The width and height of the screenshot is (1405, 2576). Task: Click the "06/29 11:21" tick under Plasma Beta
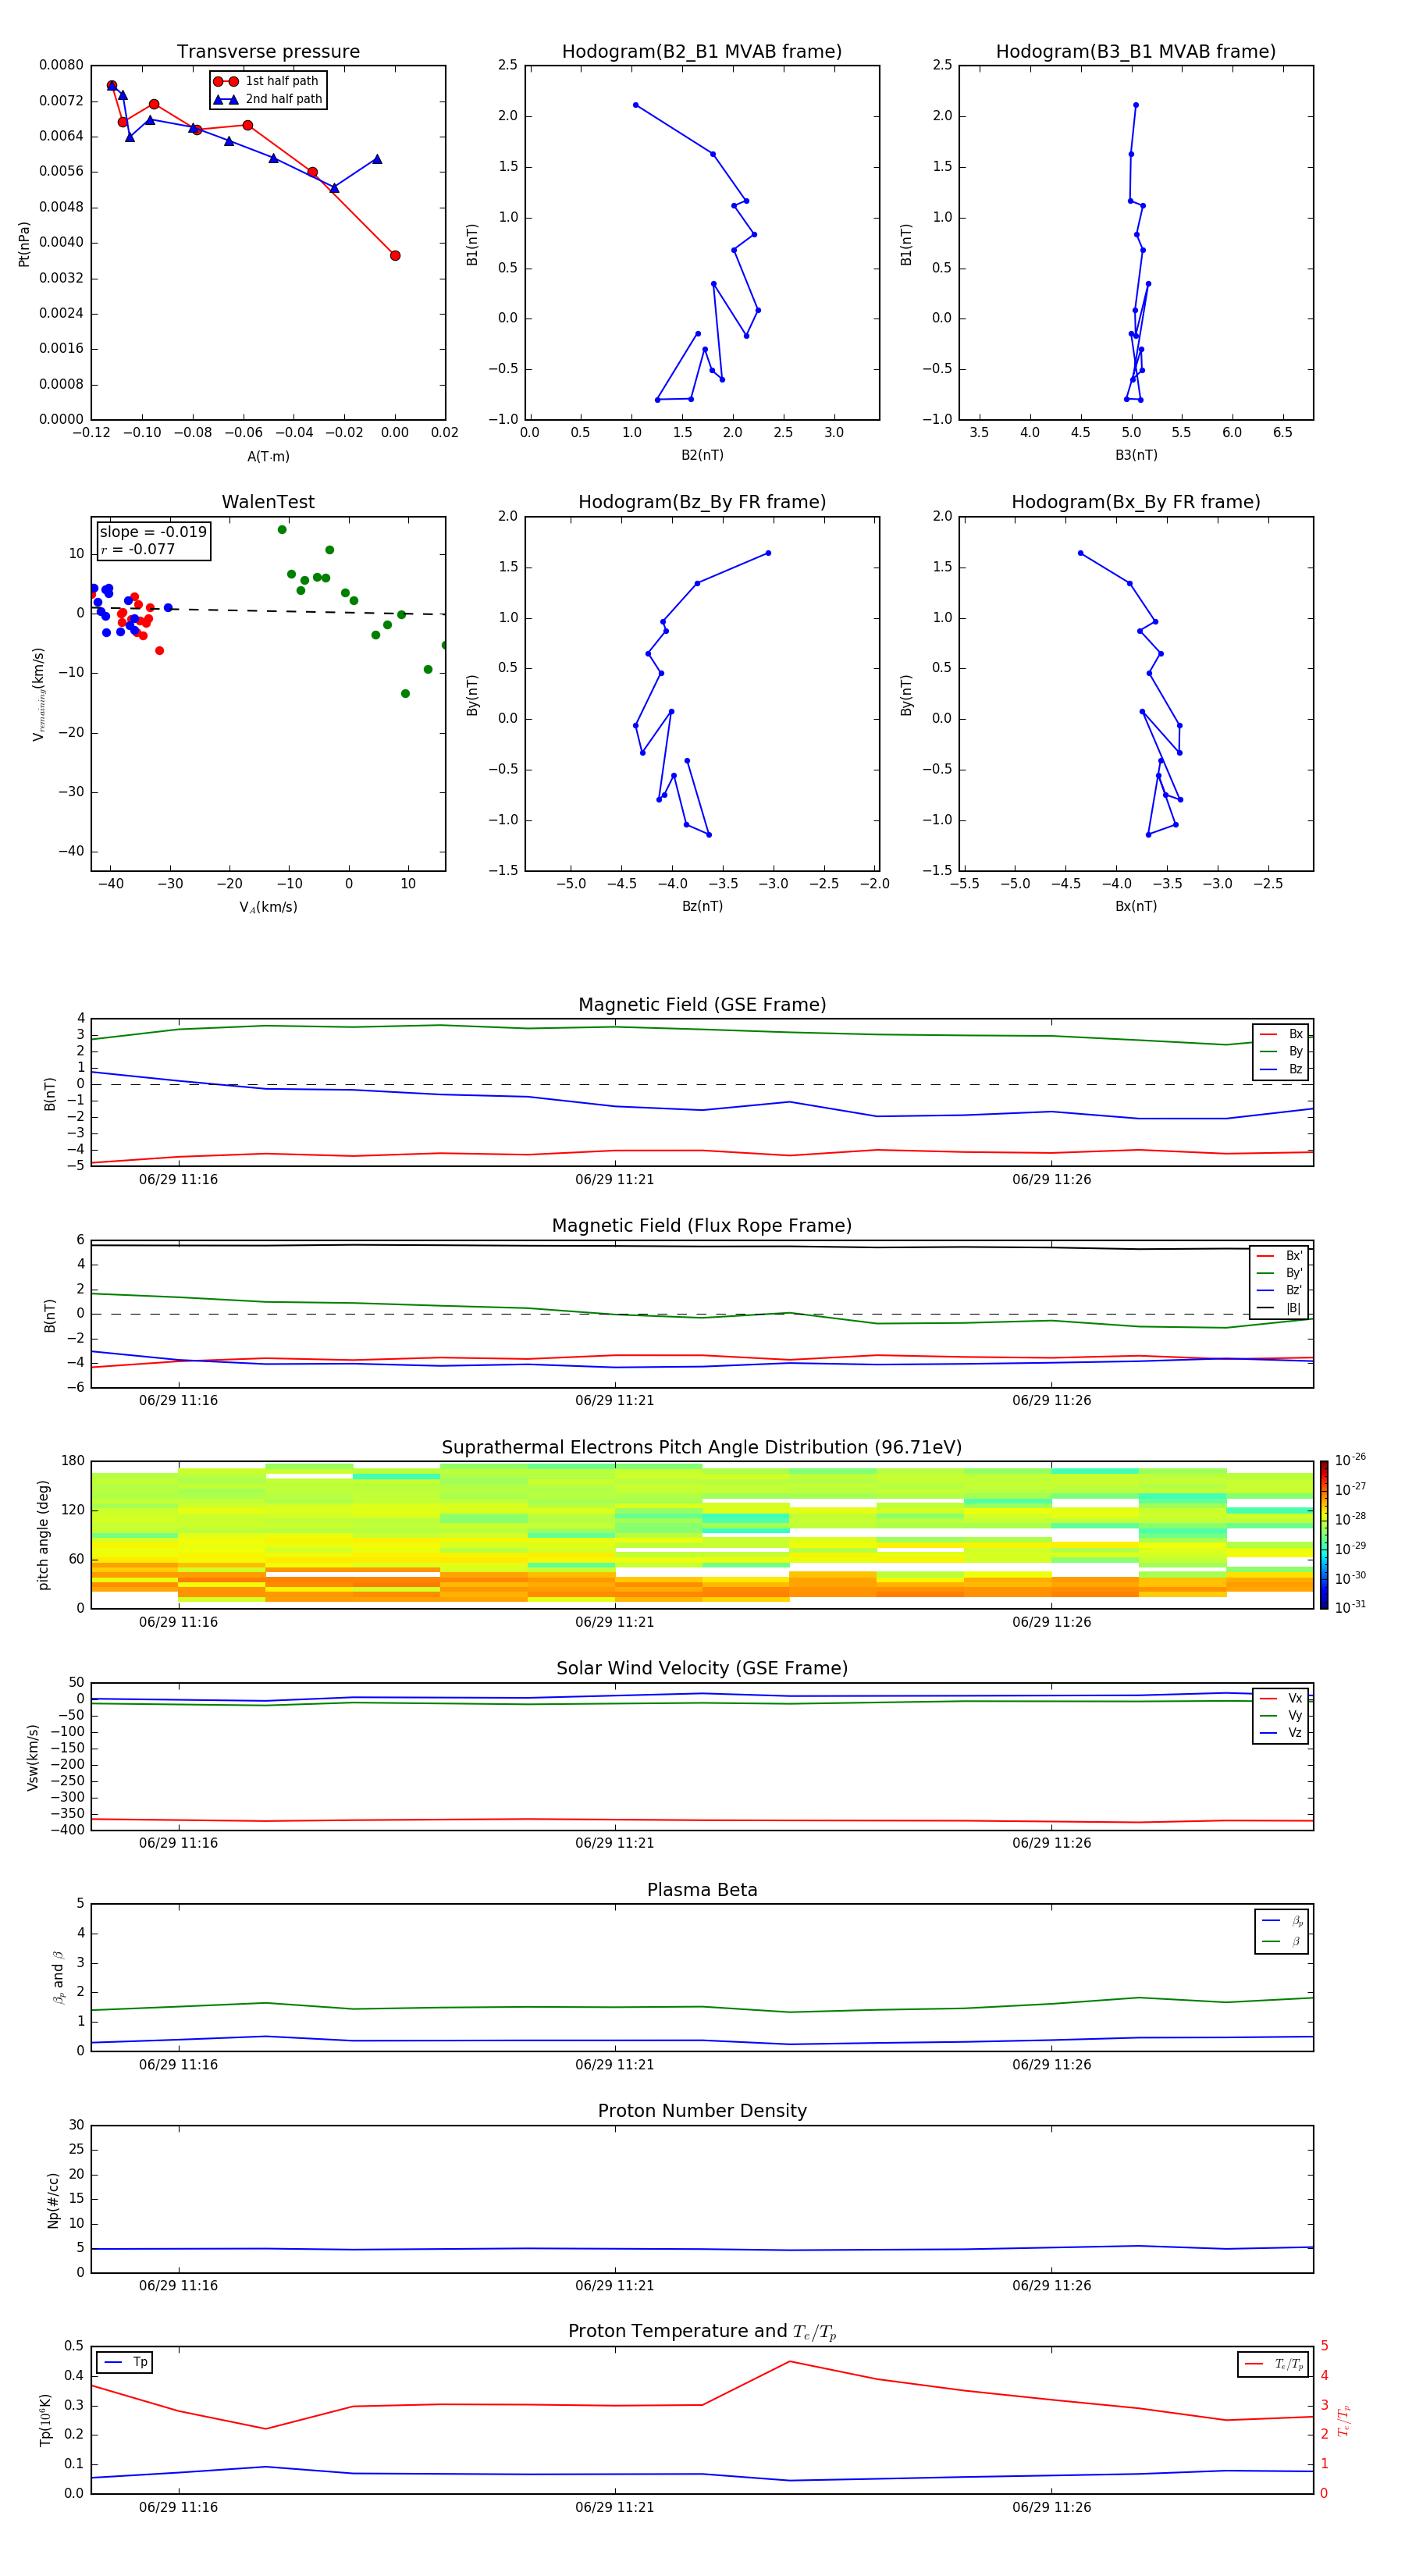614,2064
